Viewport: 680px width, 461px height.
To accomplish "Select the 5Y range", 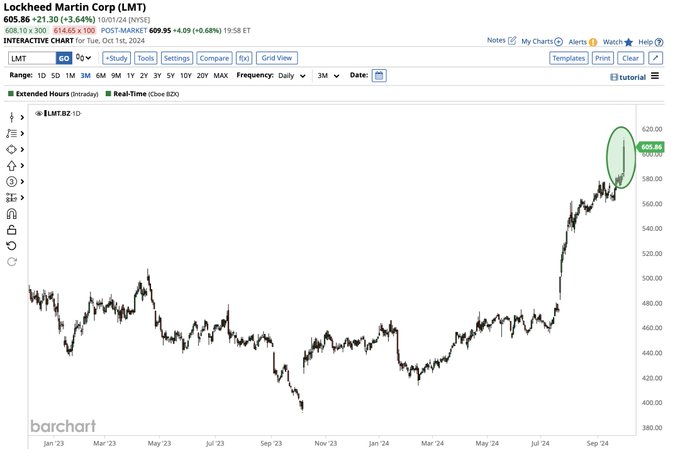I will click(x=171, y=75).
